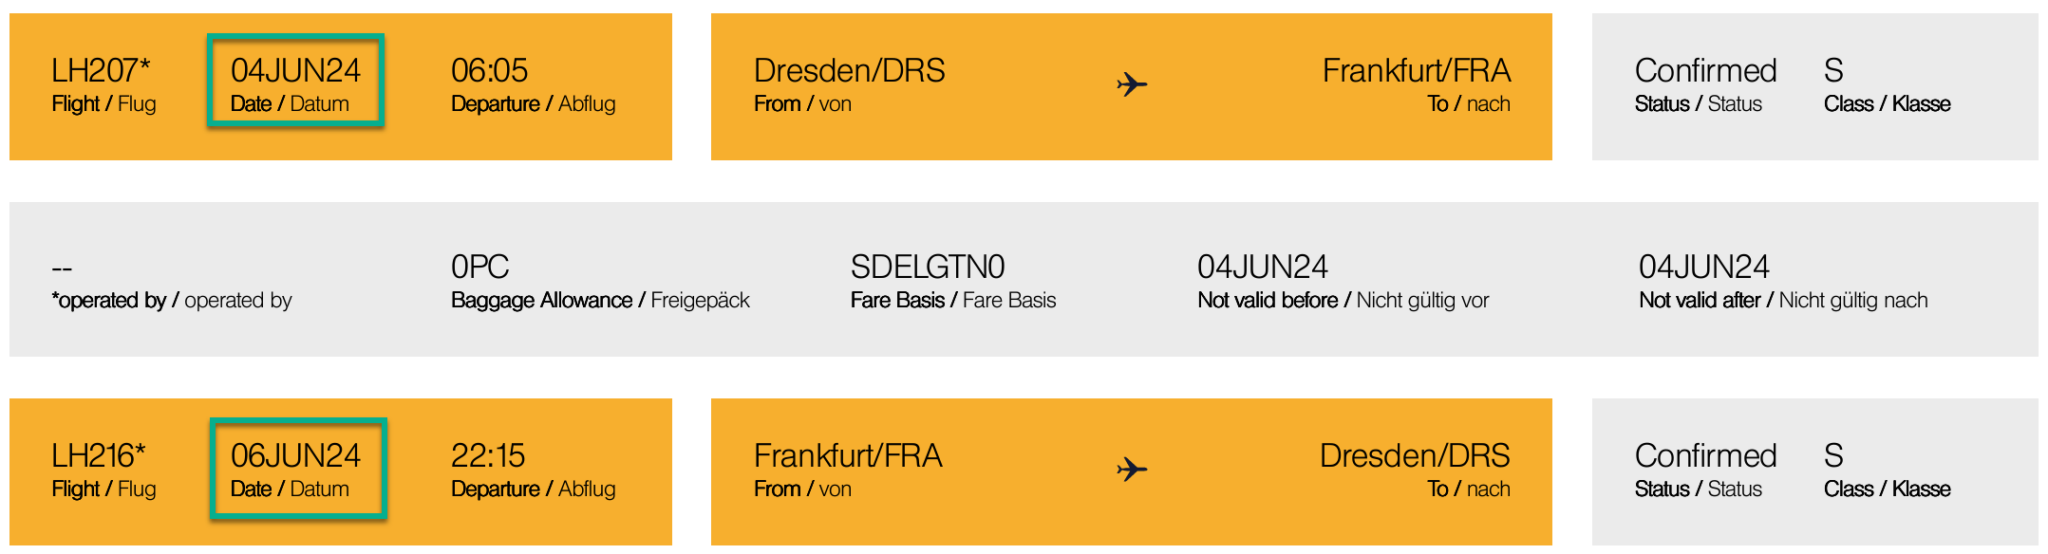Click the highlighted 04JUN24 flight date
Image resolution: width=2048 pixels, height=554 pixels.
[x=295, y=71]
